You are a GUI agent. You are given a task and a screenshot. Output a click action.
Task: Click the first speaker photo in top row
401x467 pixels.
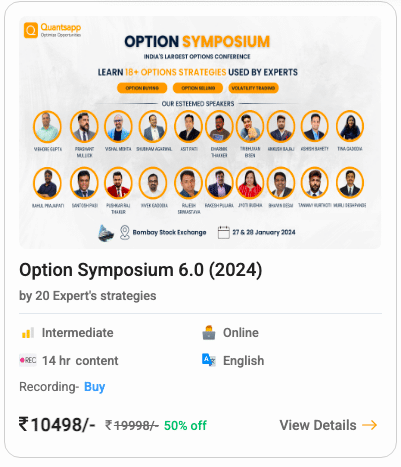pyautogui.click(x=47, y=127)
